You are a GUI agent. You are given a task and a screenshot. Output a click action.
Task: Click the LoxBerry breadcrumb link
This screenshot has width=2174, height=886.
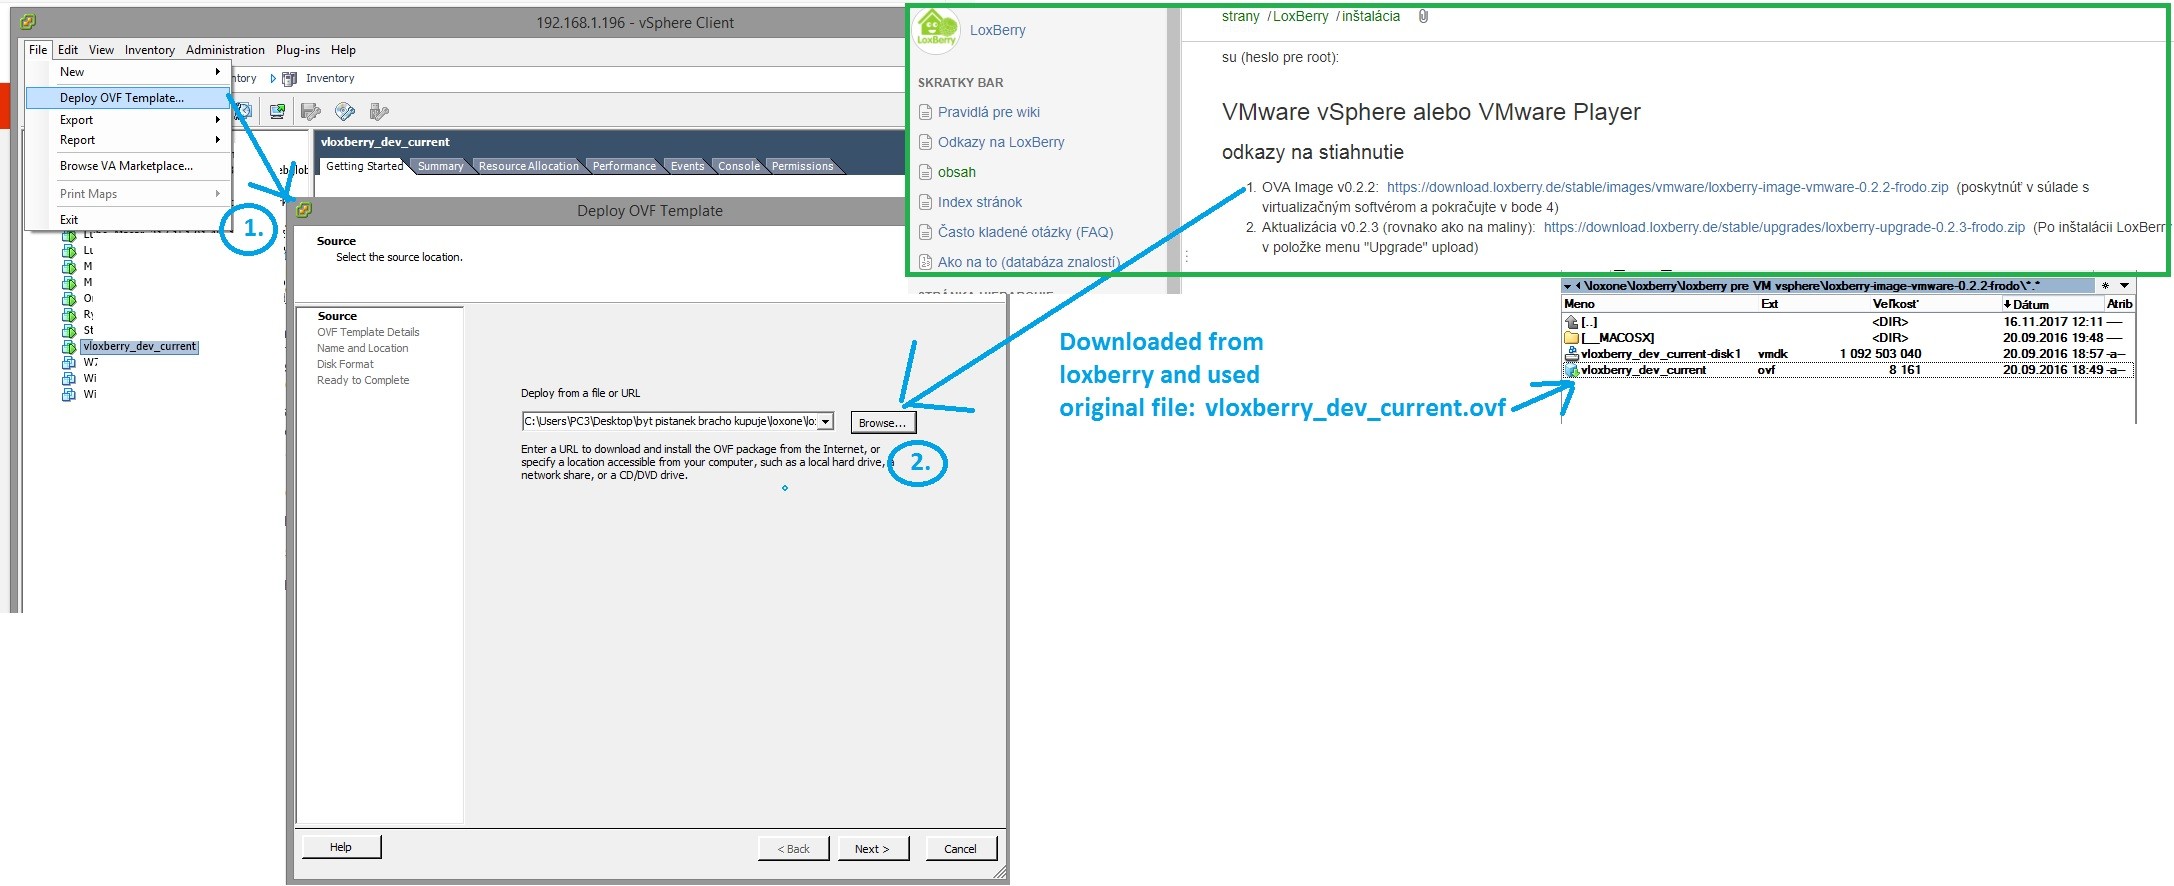click(x=1300, y=16)
